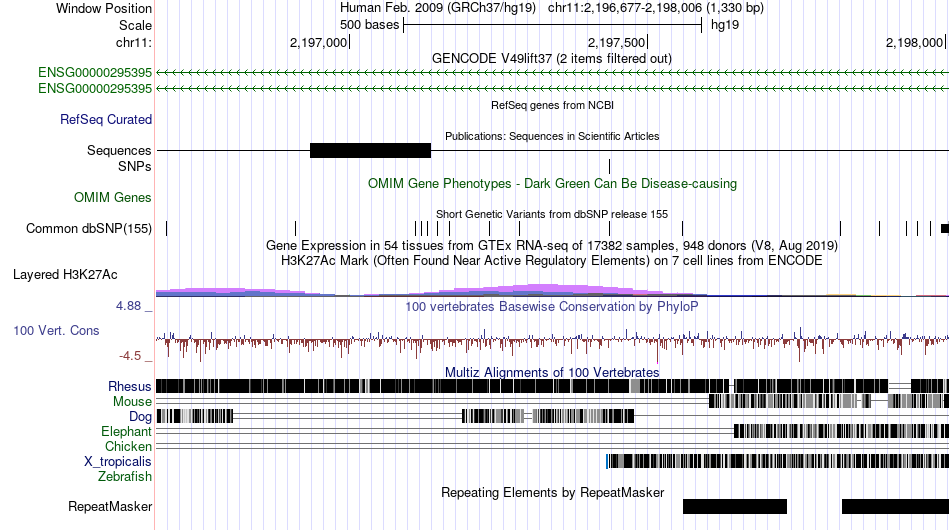
Task: Click Repeating Elements by RepeatMasker title
Action: click(x=552, y=492)
